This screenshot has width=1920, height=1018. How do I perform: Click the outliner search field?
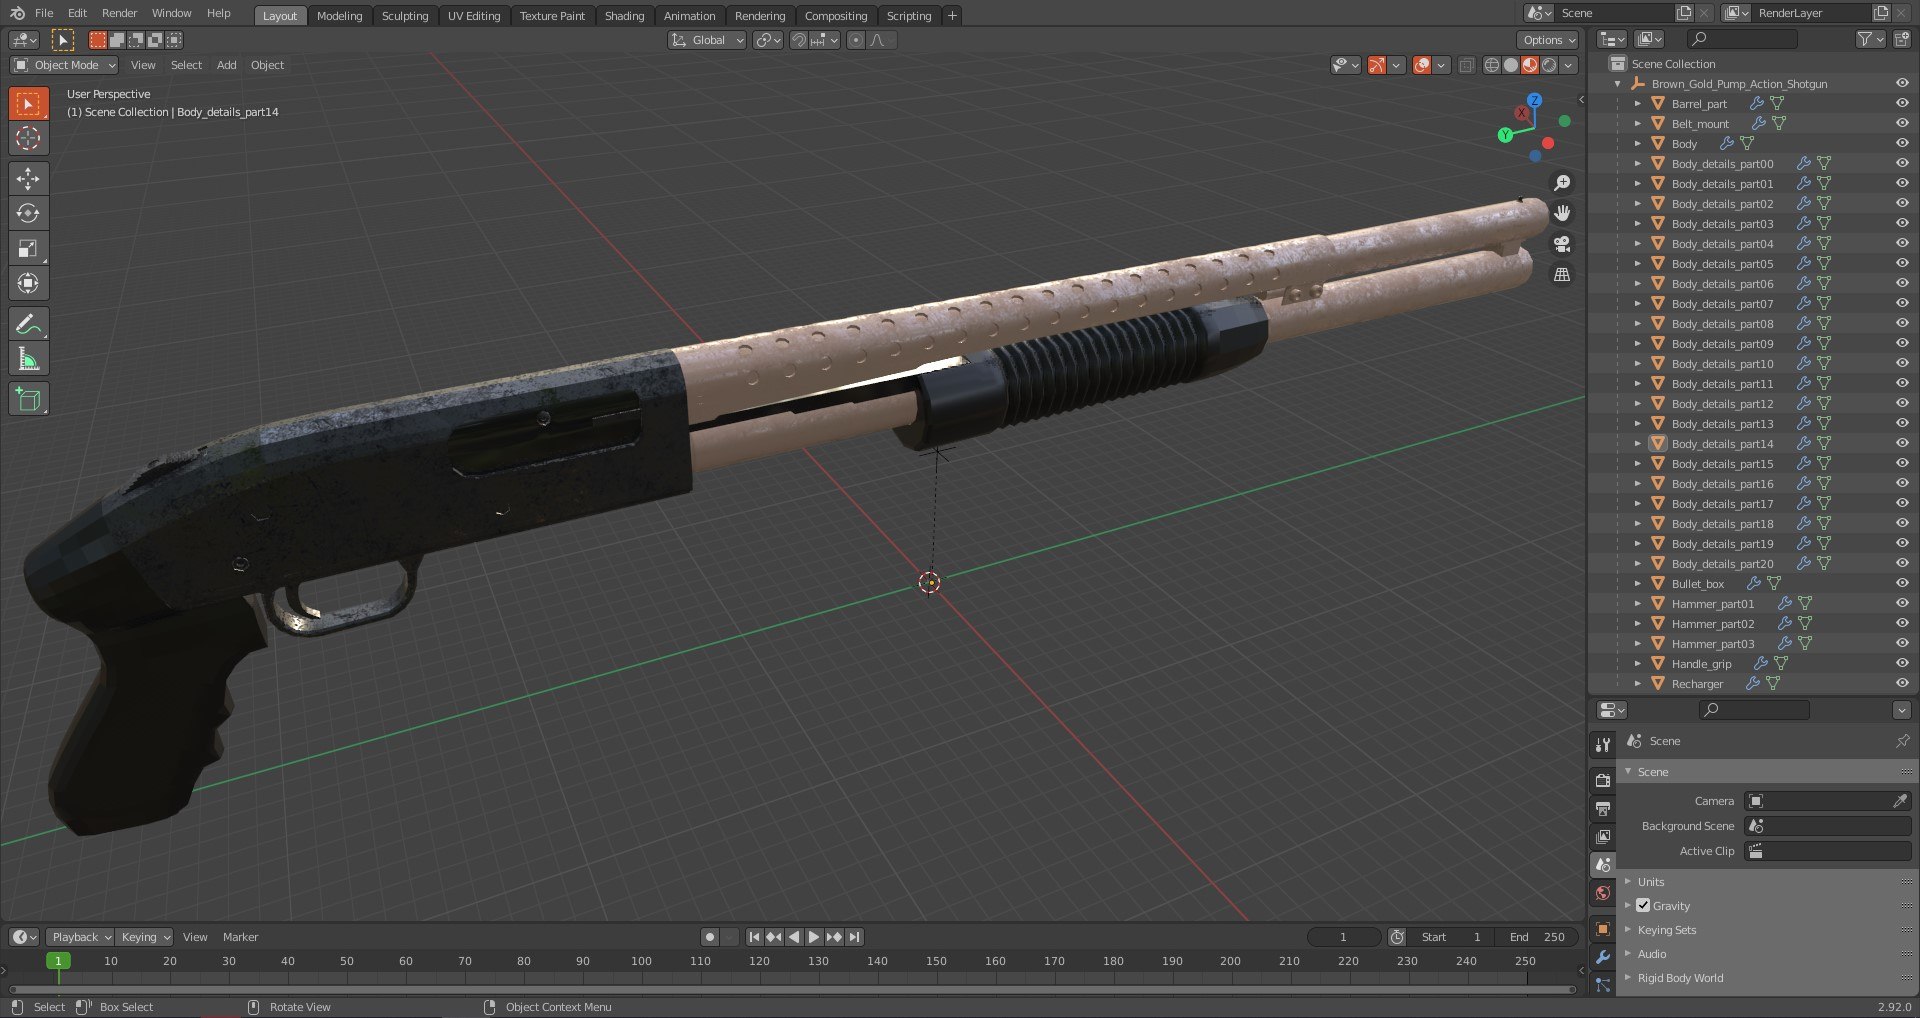[1742, 39]
